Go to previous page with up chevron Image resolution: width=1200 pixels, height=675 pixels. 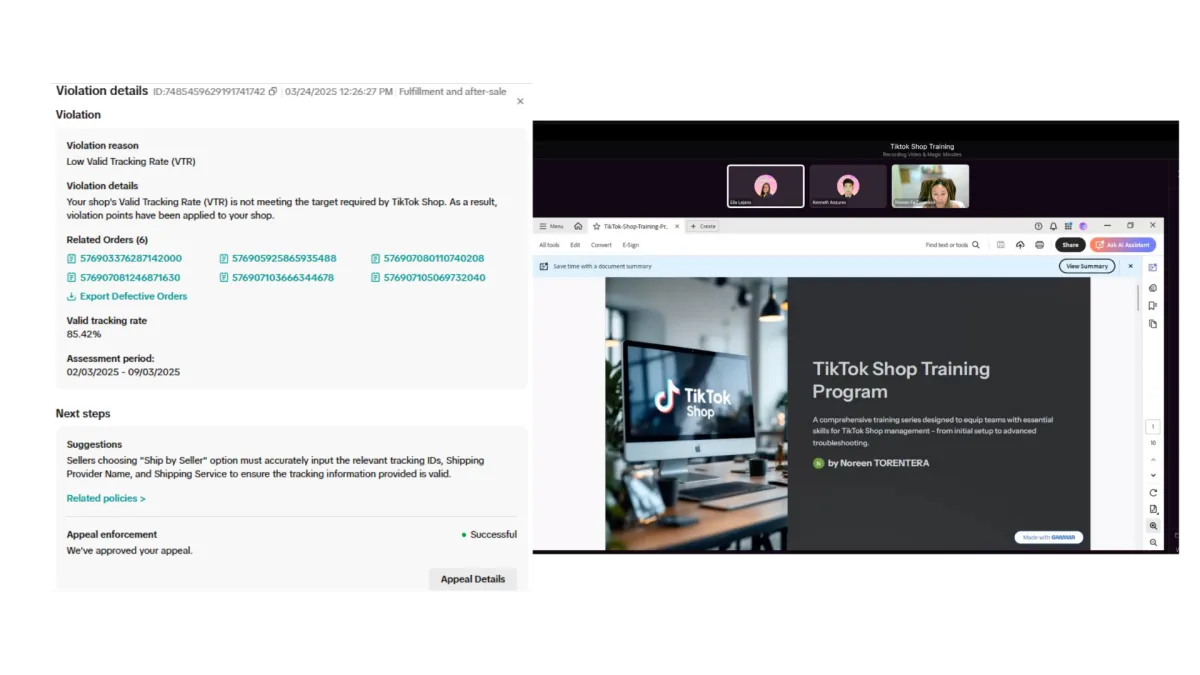point(1153,459)
